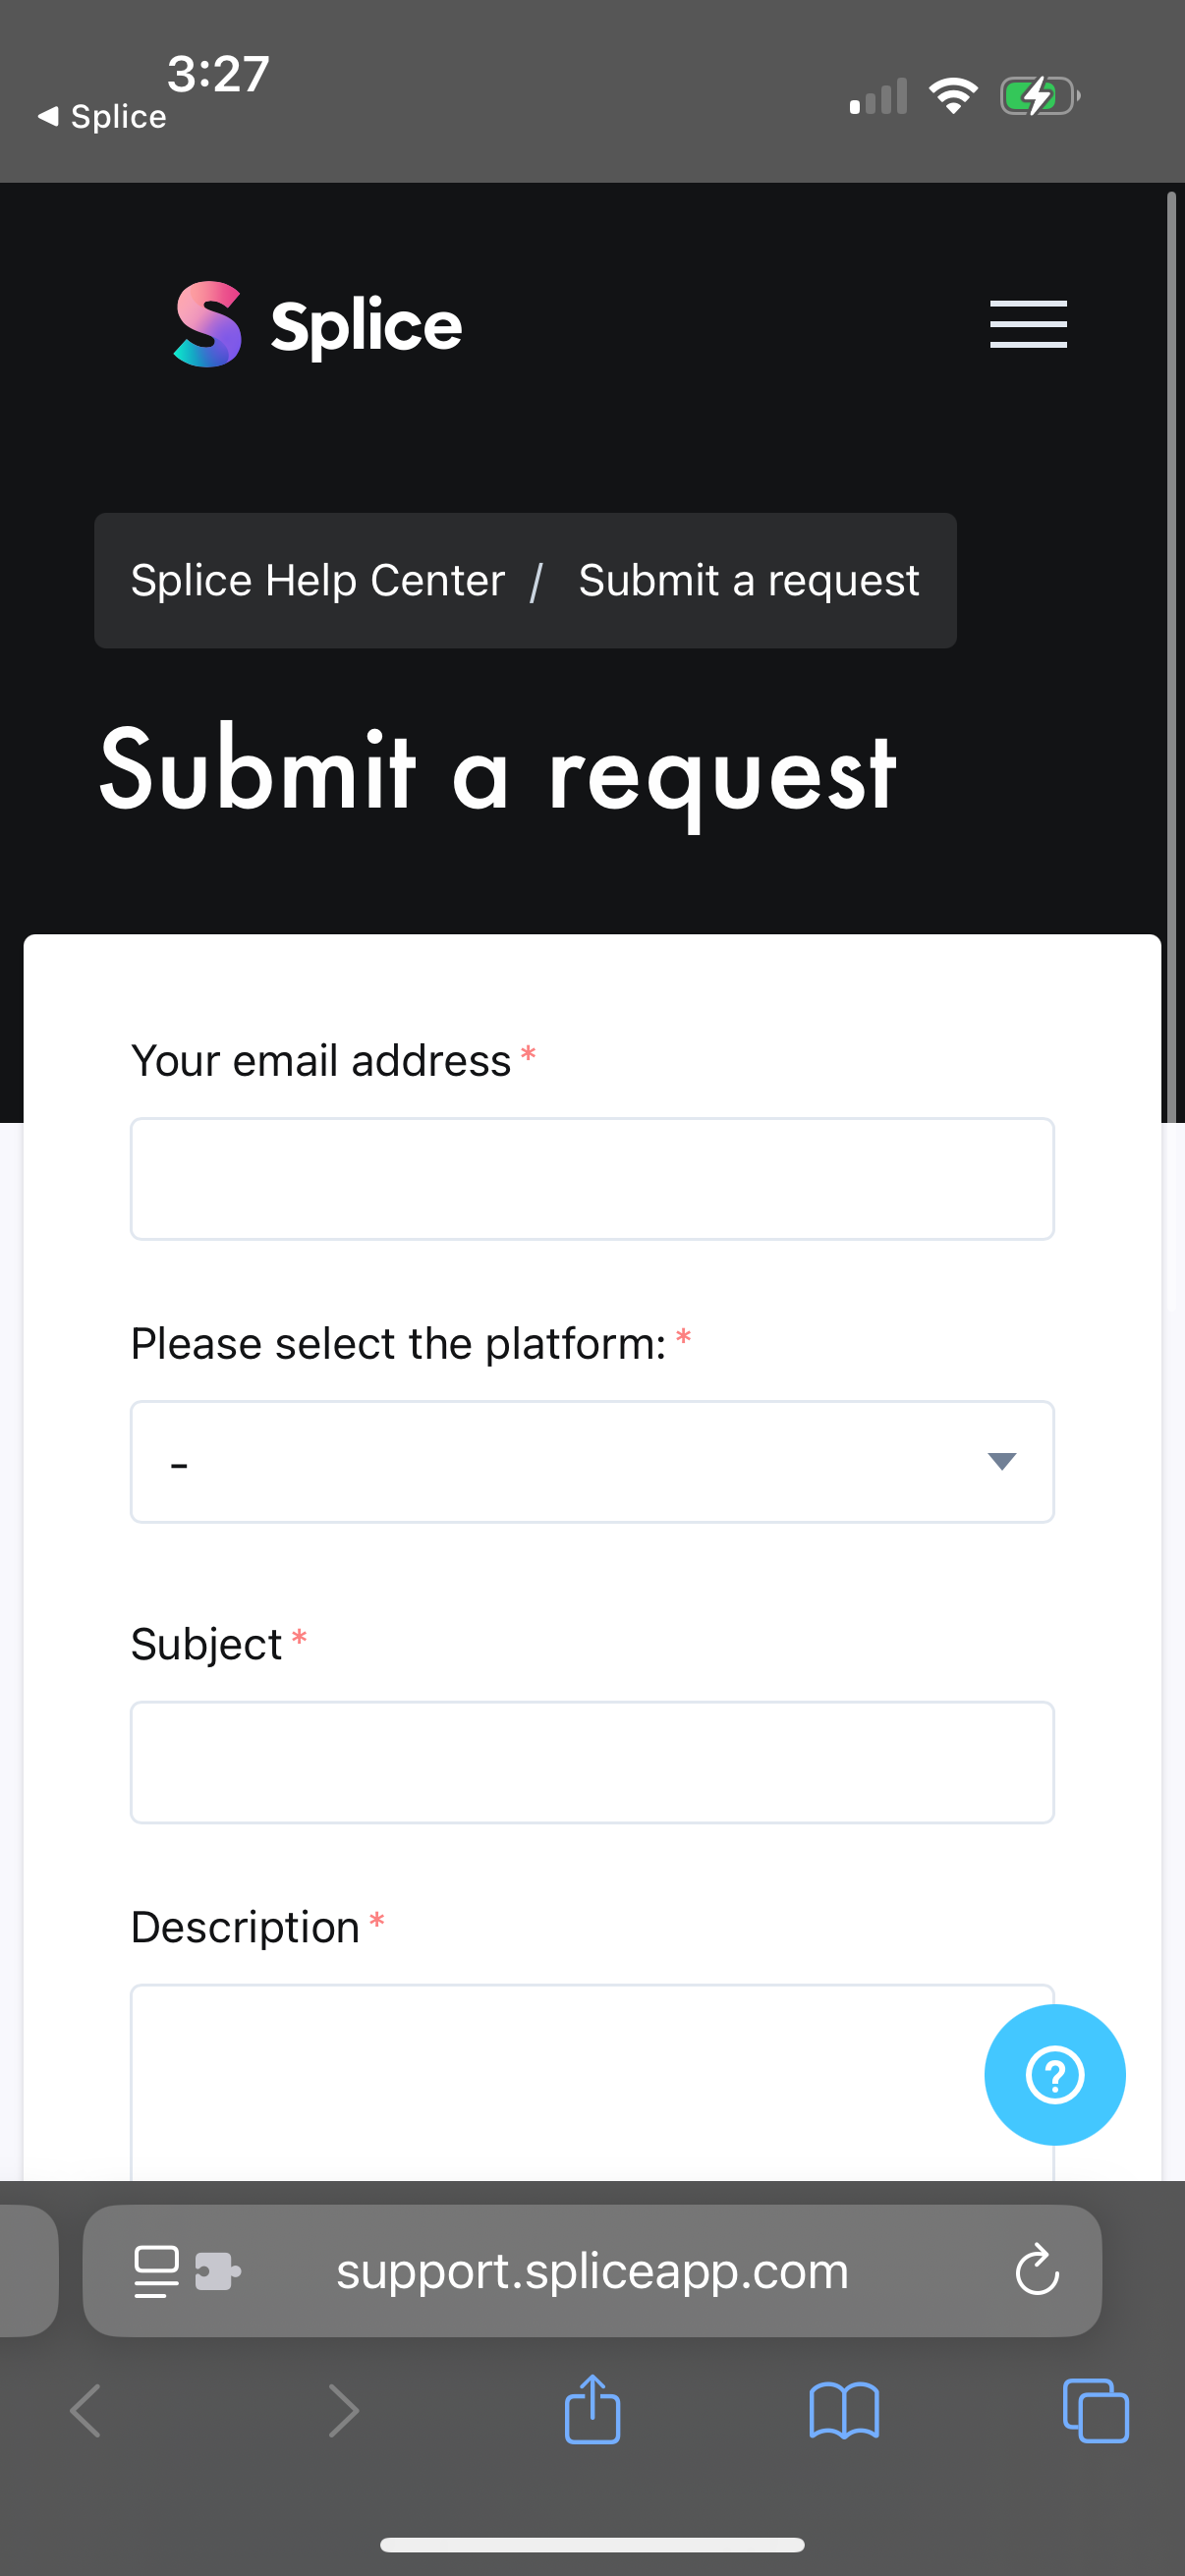
Task: Go to Splice Help Center breadcrumb
Action: click(x=317, y=580)
